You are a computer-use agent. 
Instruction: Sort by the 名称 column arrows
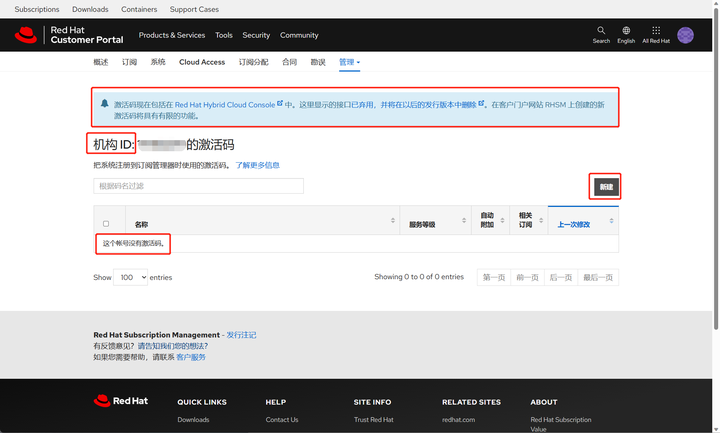393,220
